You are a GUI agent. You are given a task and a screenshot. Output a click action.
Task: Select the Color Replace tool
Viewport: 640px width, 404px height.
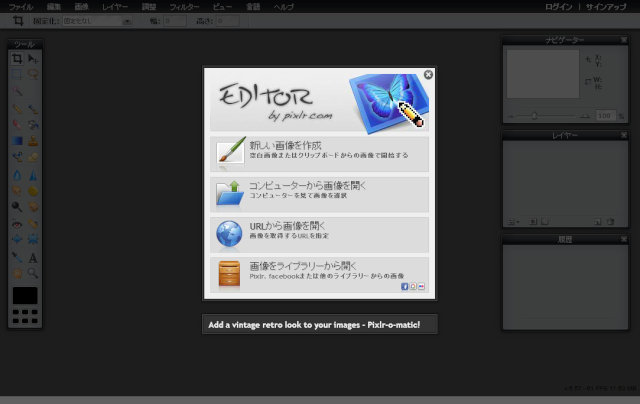[x=17, y=157]
